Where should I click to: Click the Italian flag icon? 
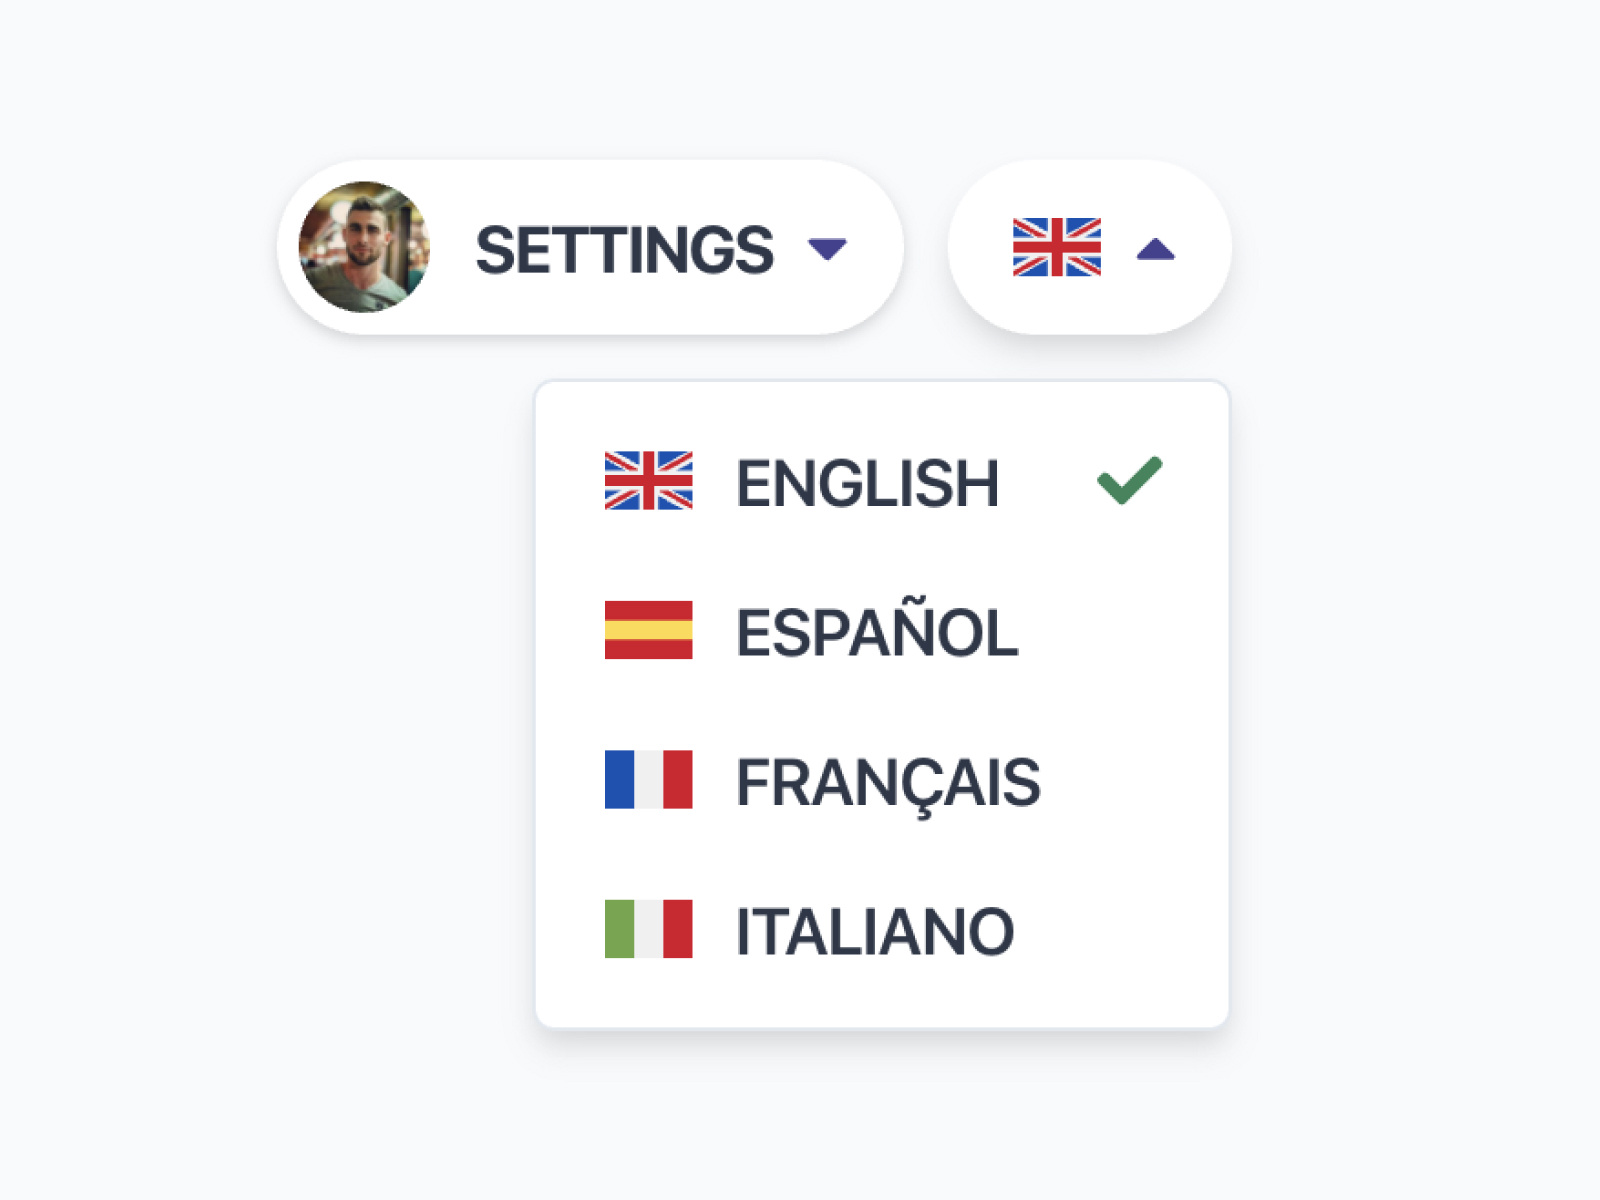click(x=648, y=929)
